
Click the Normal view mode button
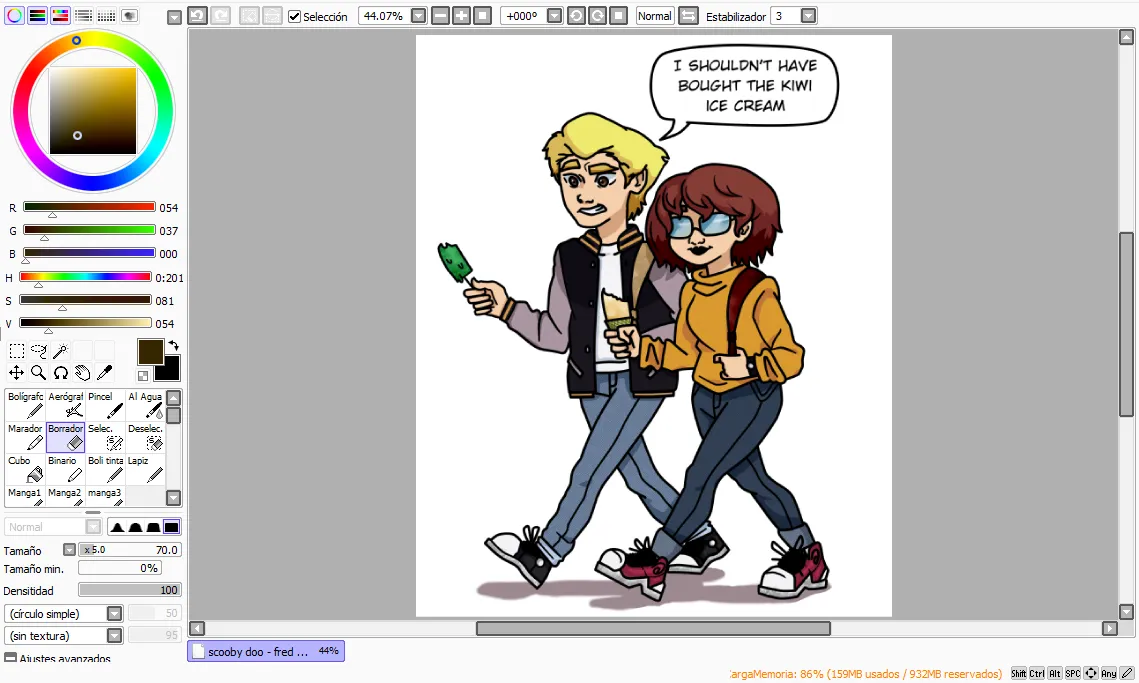[x=654, y=16]
